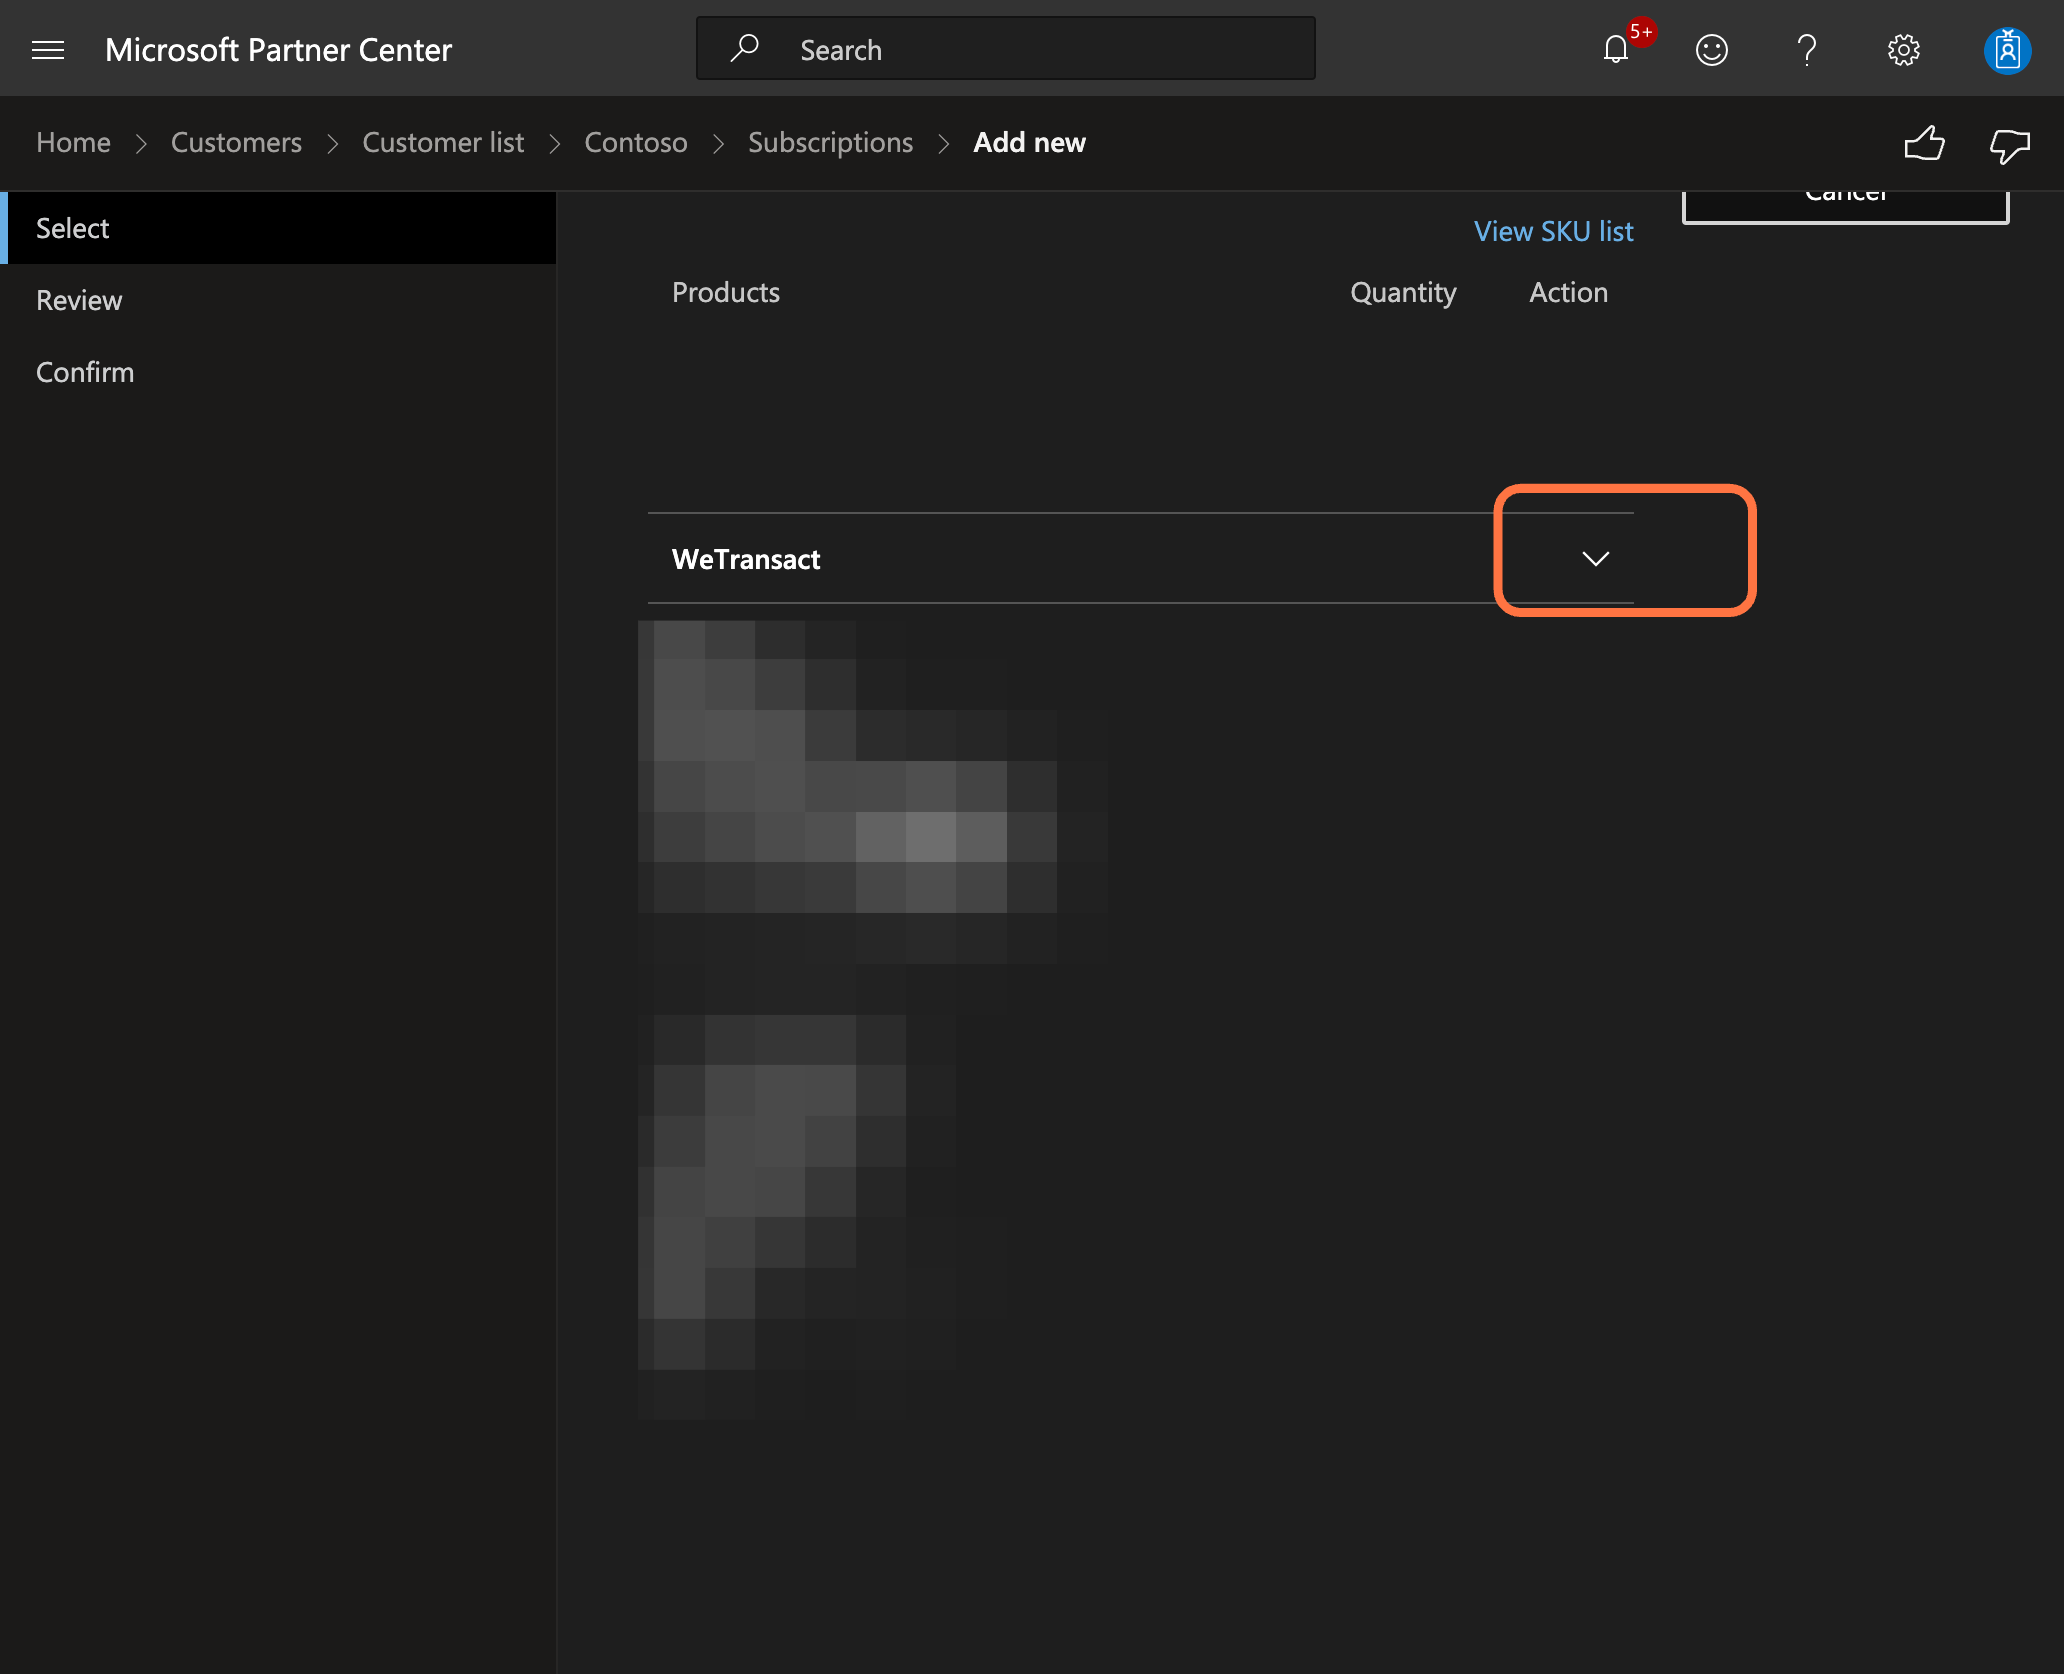Select the Select step in sidebar
The height and width of the screenshot is (1674, 2064).
(278, 228)
